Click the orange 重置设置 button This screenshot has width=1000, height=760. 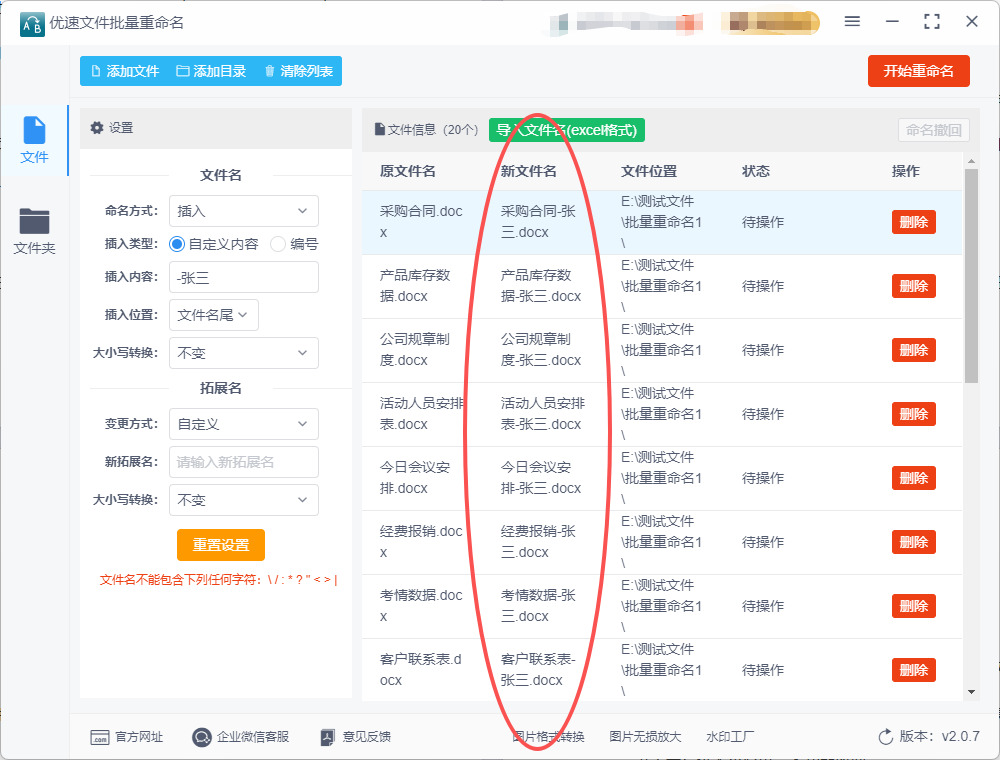(x=221, y=545)
